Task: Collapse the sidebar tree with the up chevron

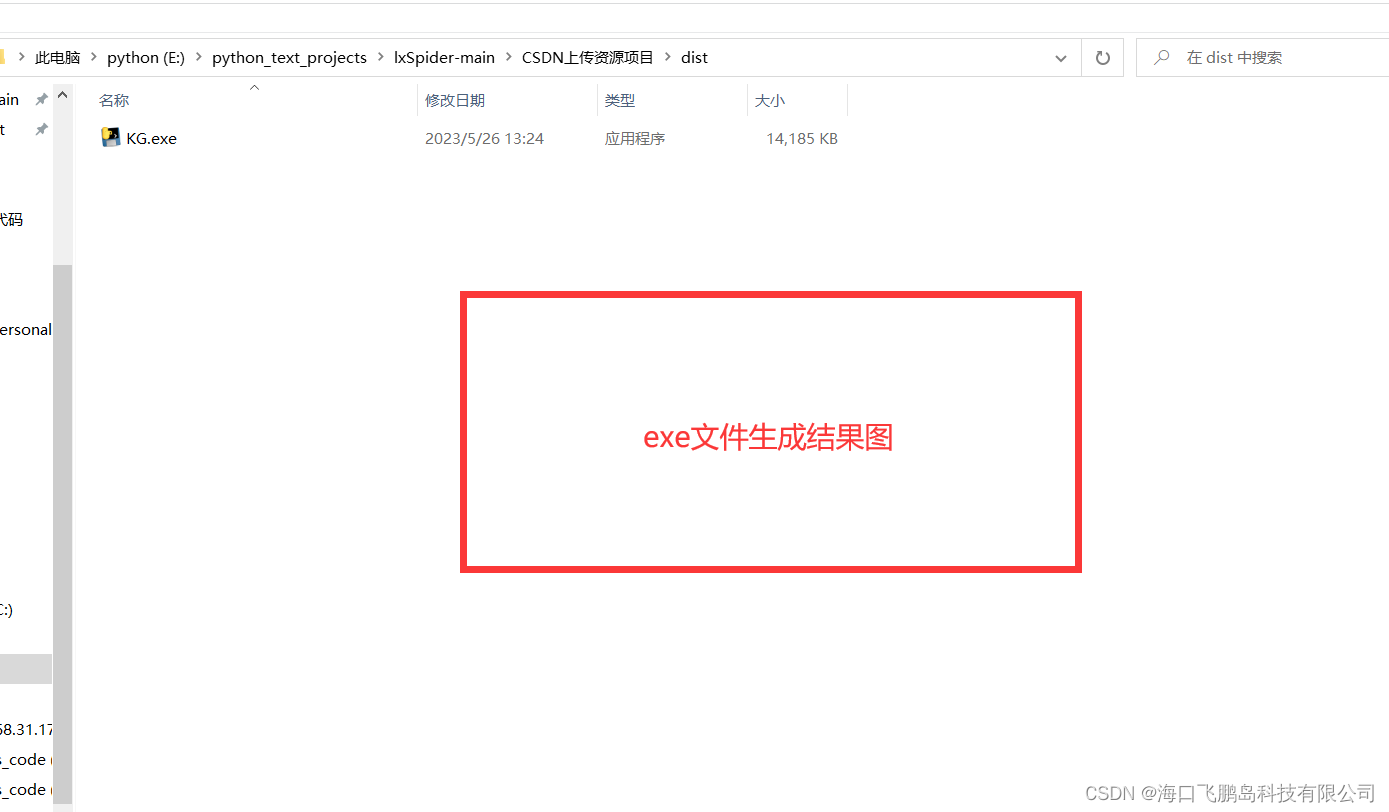Action: point(62,93)
